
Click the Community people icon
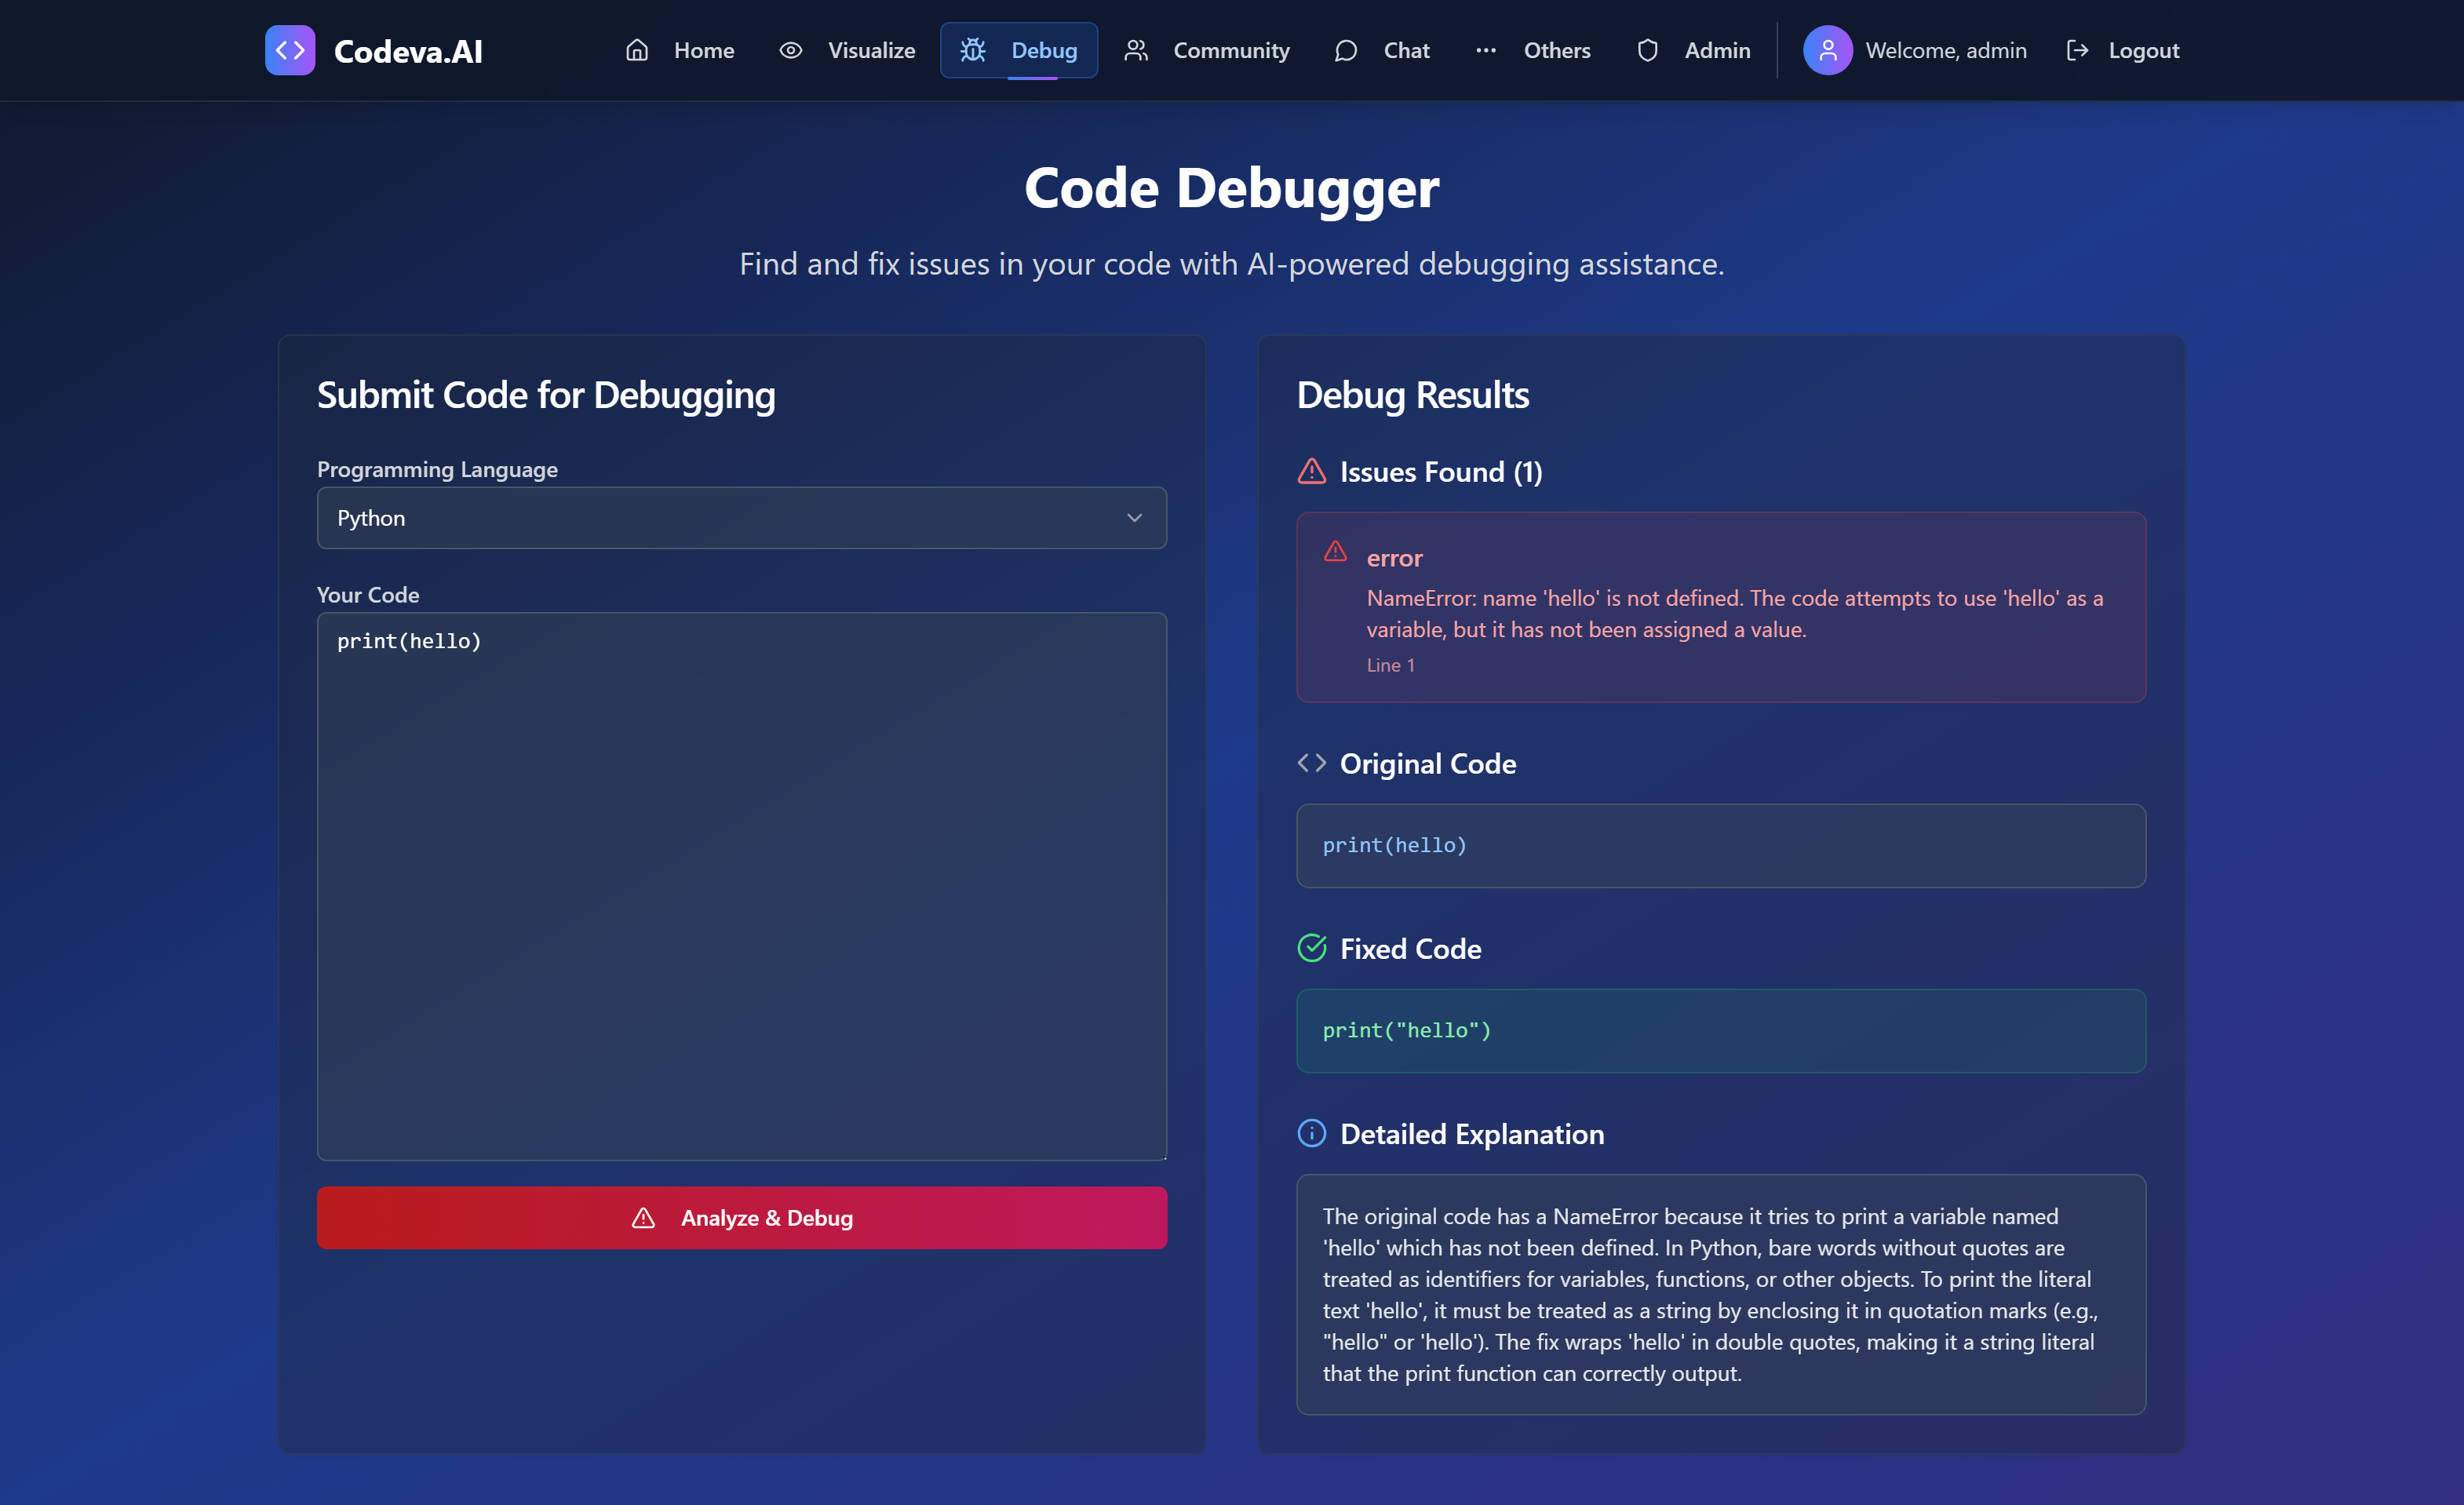[x=1135, y=50]
